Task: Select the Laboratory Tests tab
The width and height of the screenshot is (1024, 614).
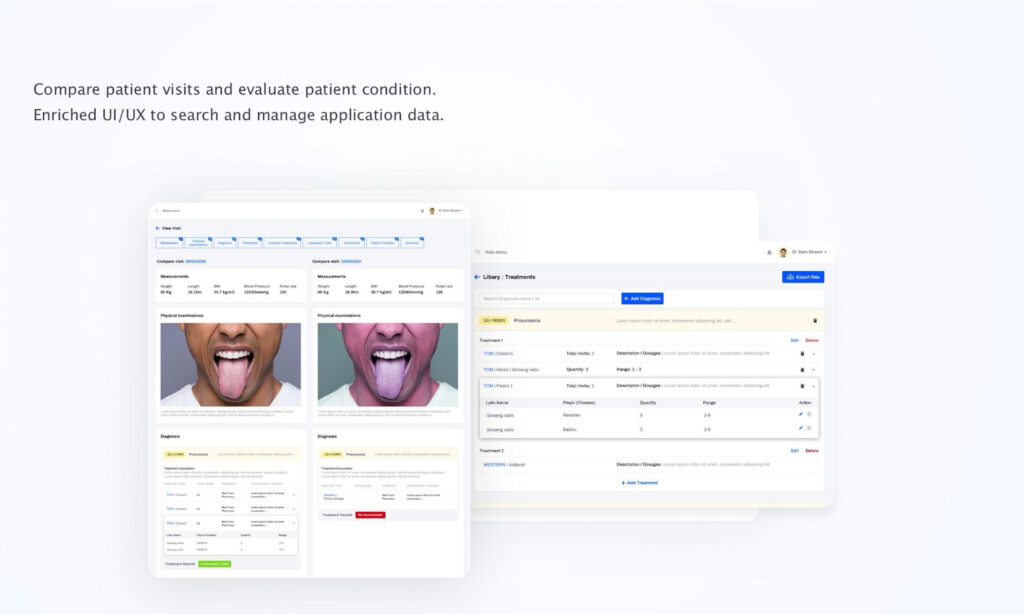Action: pyautogui.click(x=319, y=243)
